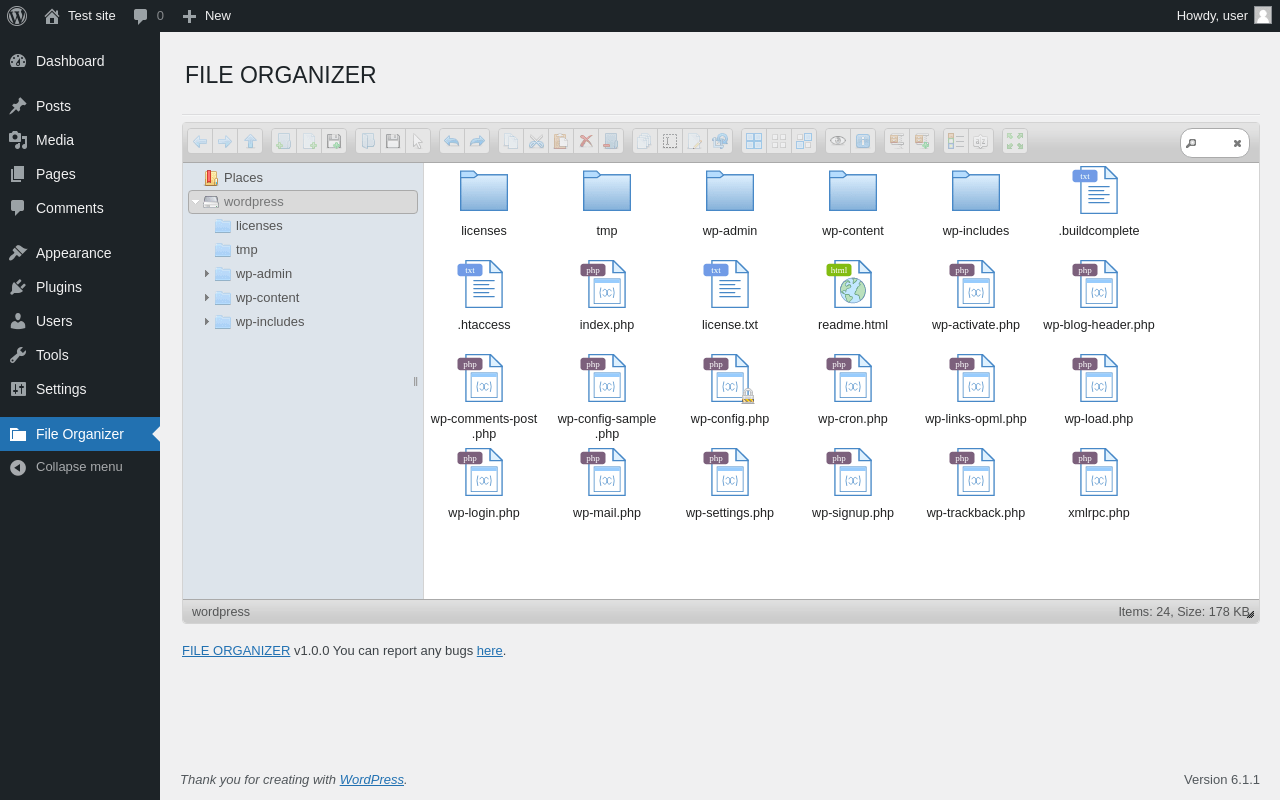1280x800 pixels.
Task: Click the new folder toolbar icon
Action: [284, 141]
